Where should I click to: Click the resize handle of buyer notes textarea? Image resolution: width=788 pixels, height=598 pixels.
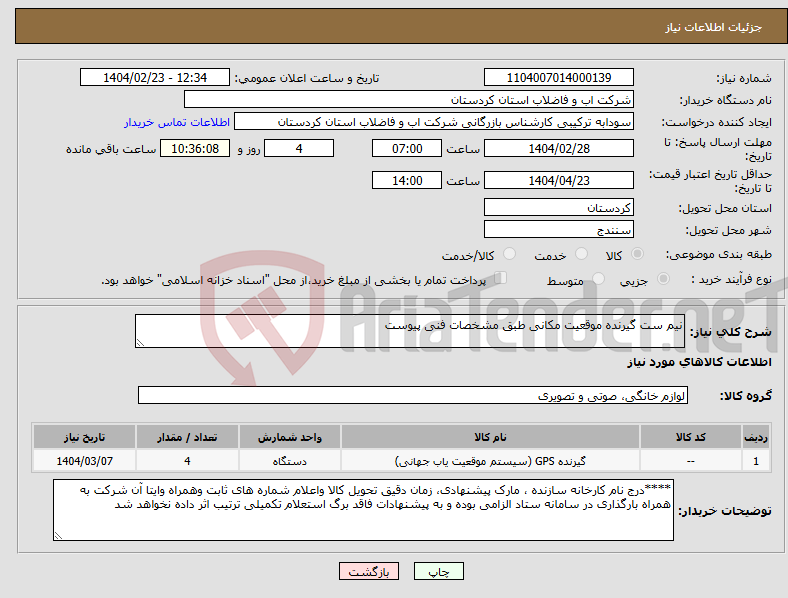pyautogui.click(x=58, y=536)
